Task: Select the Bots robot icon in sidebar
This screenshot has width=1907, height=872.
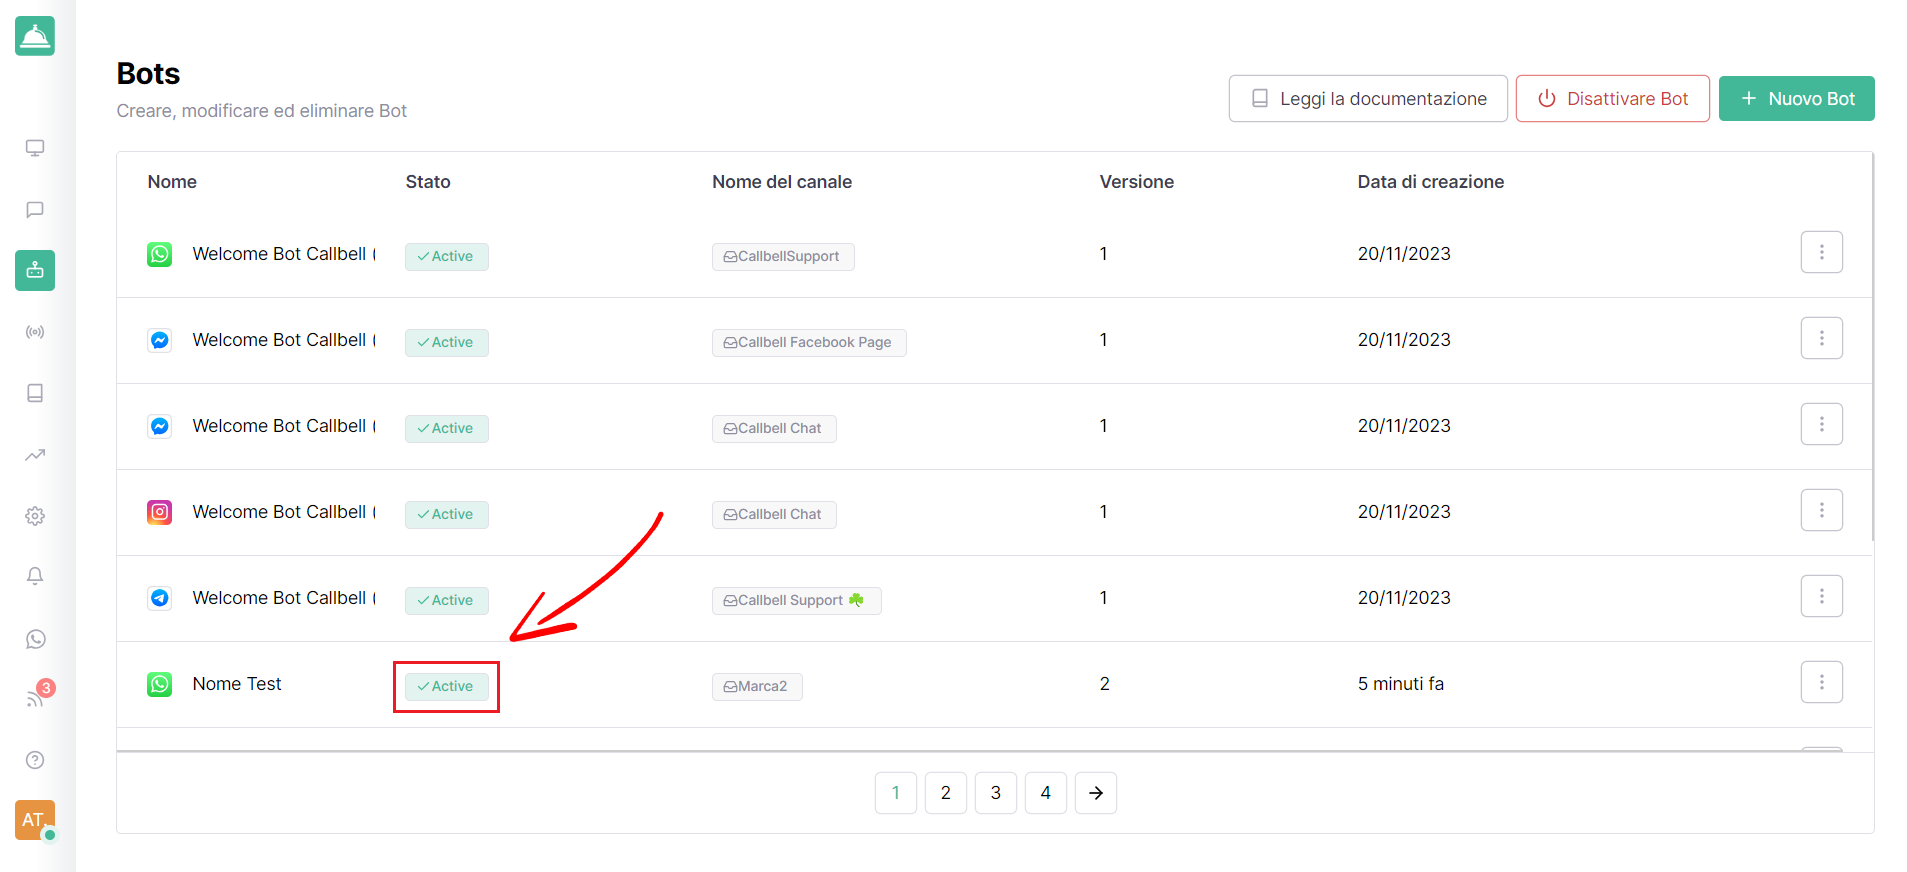Action: (x=35, y=271)
